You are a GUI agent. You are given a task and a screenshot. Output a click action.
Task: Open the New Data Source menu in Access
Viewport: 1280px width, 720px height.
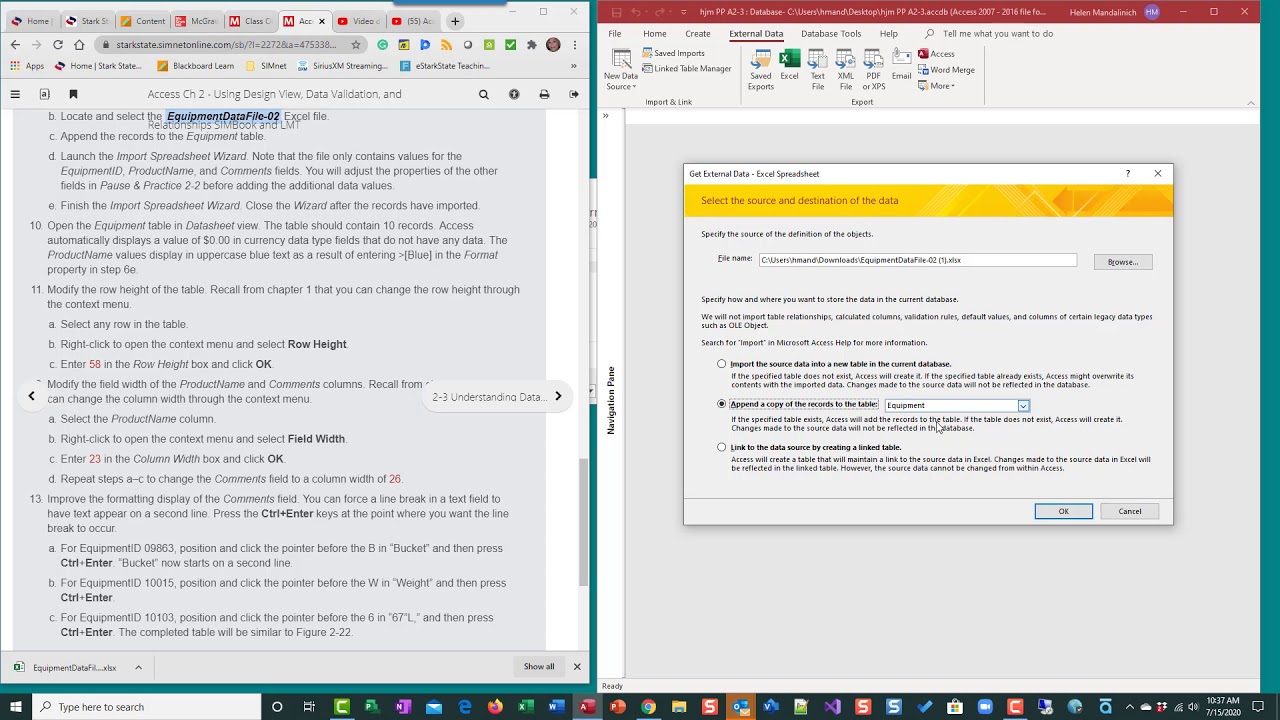click(620, 70)
